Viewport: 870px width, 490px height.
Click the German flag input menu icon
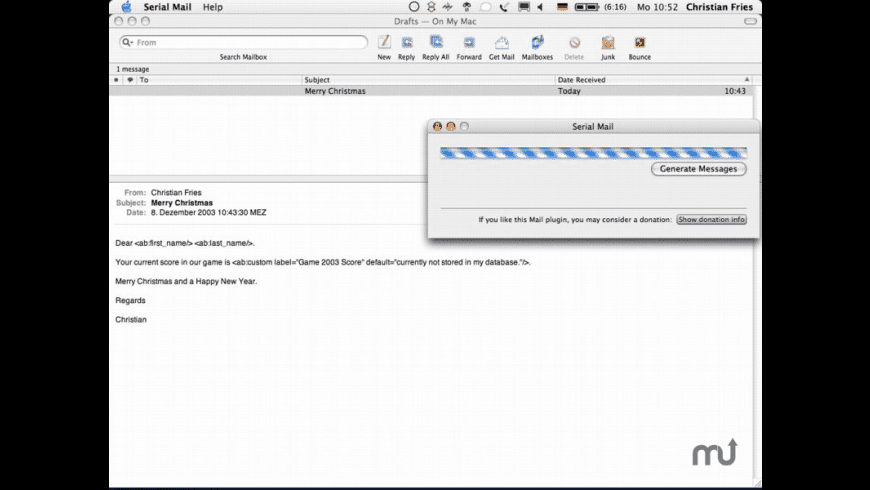tap(562, 7)
